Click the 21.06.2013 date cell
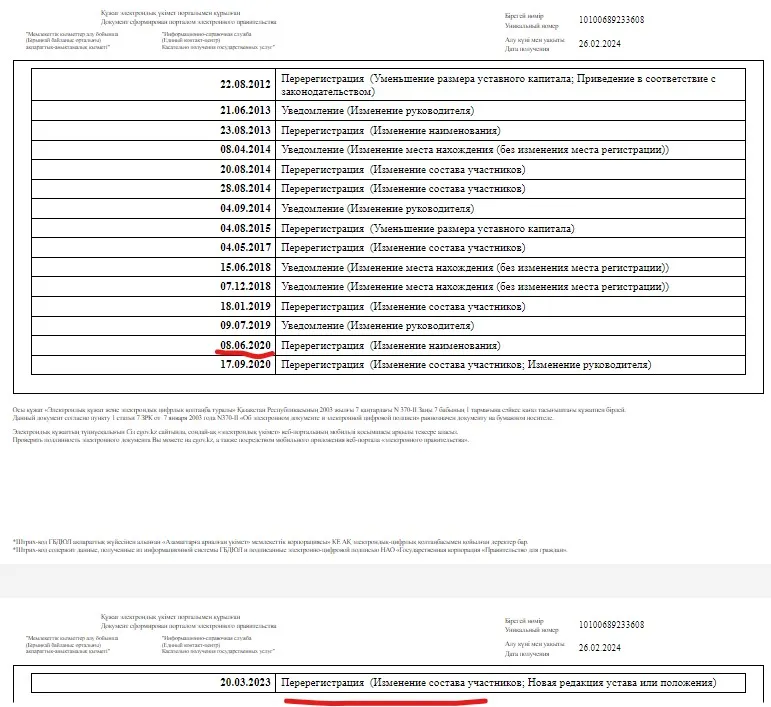This screenshot has height=707, width=771. (246, 110)
